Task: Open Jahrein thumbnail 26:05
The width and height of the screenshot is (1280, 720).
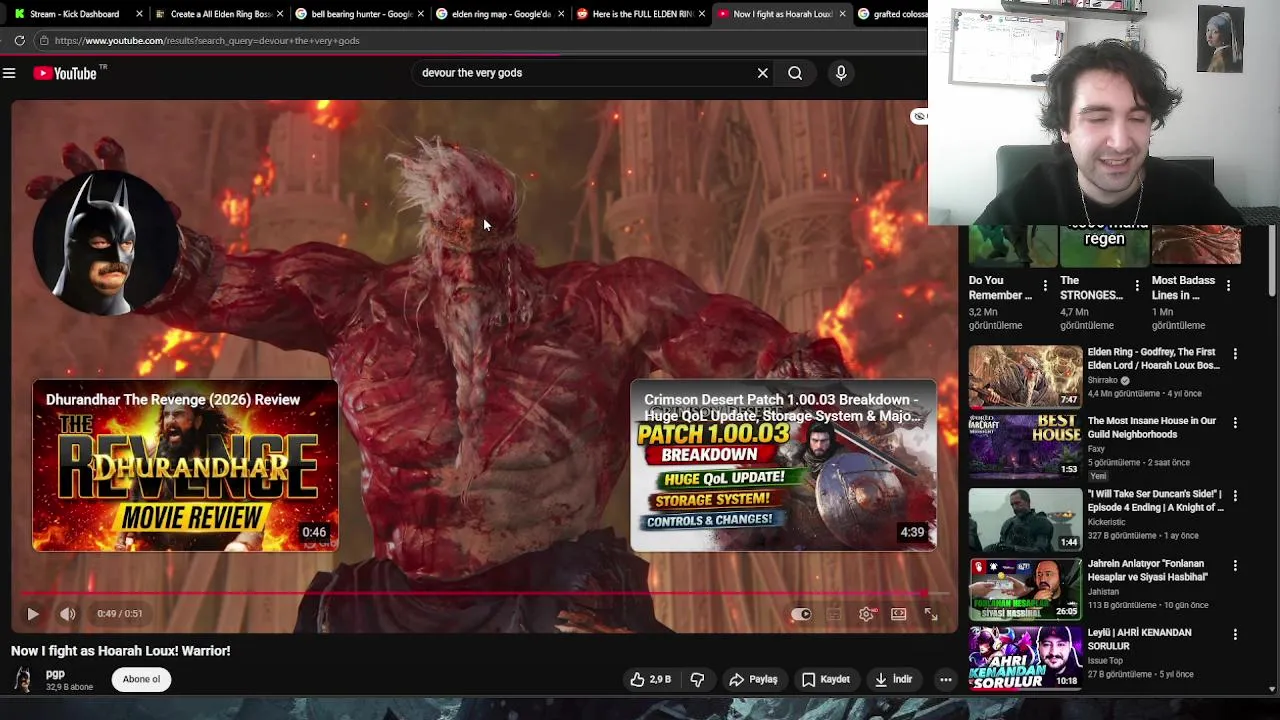Action: pyautogui.click(x=1025, y=589)
